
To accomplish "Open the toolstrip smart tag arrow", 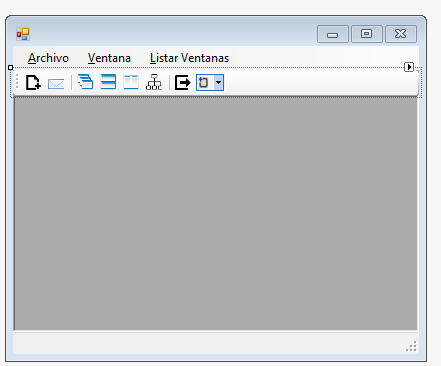I will click(409, 67).
